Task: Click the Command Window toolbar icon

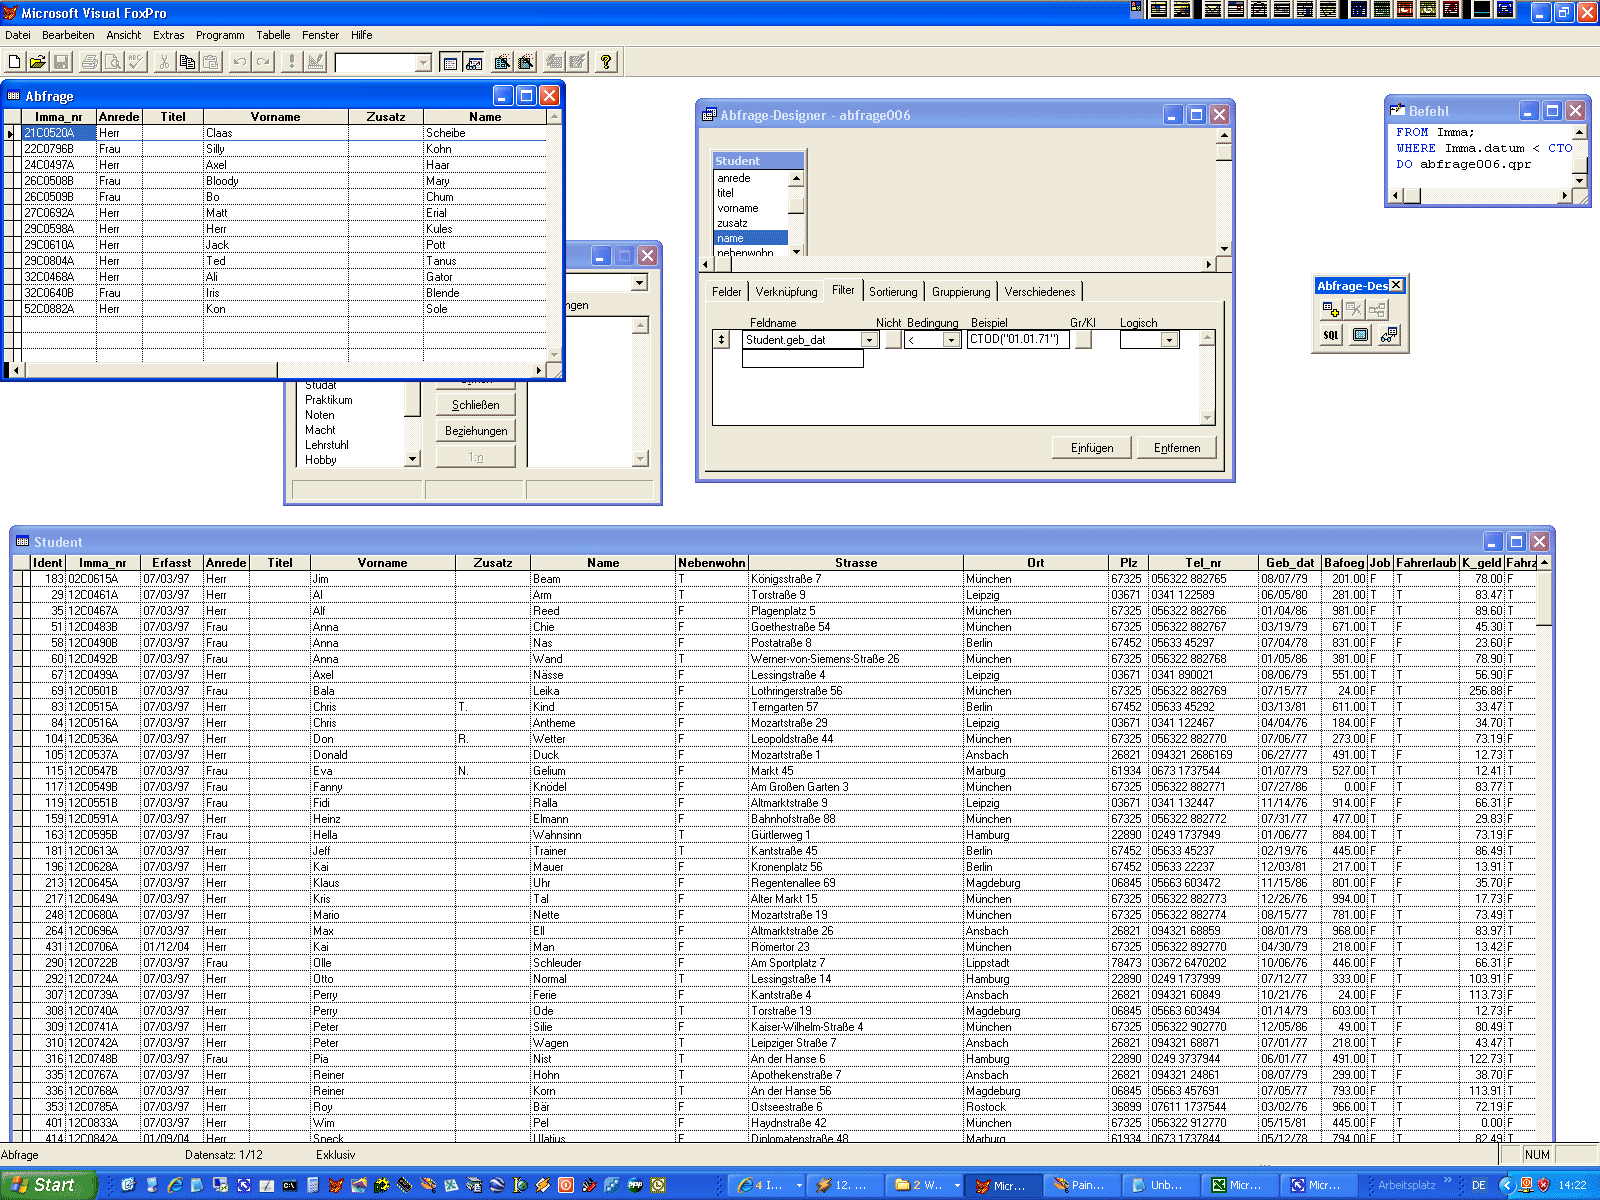Action: [450, 62]
